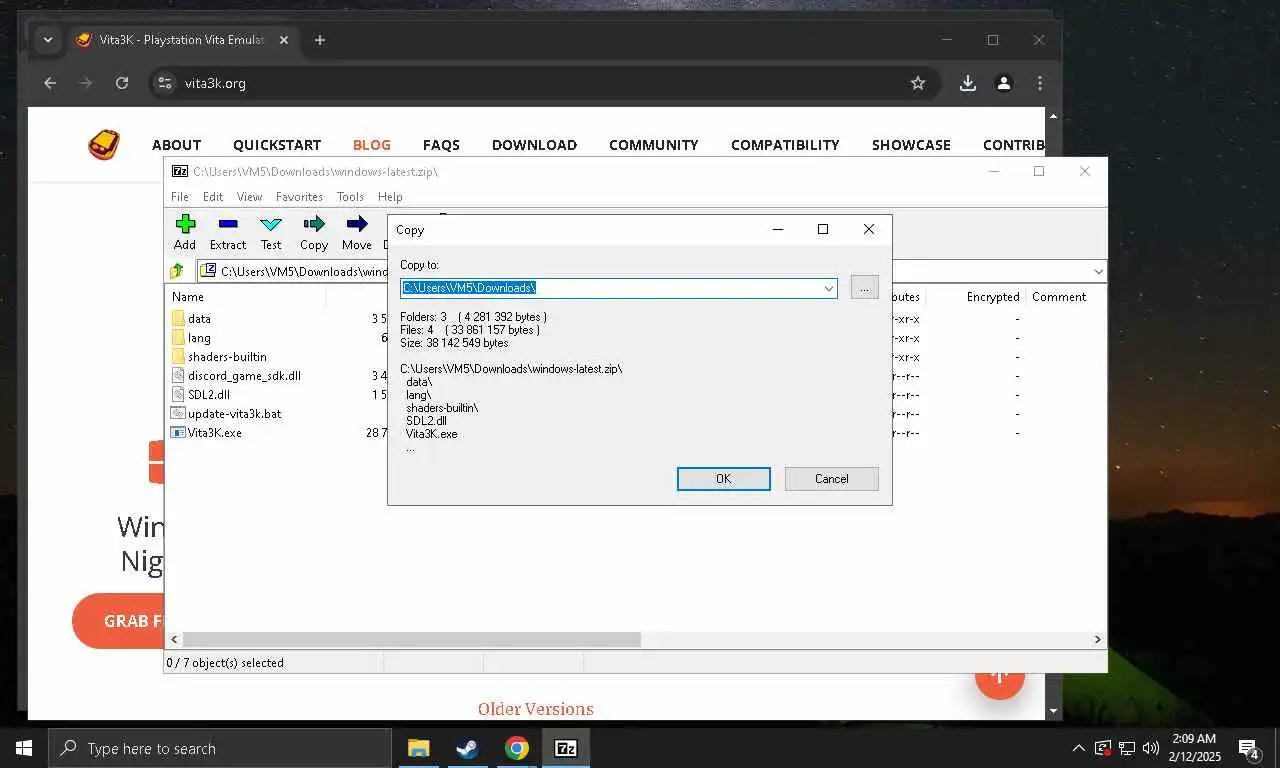Open the View menu in 7-Zip
This screenshot has height=768, width=1280.
[249, 197]
